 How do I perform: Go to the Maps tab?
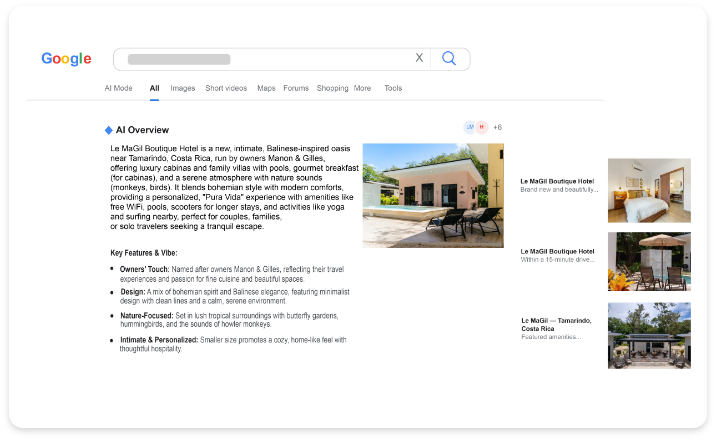pyautogui.click(x=266, y=88)
